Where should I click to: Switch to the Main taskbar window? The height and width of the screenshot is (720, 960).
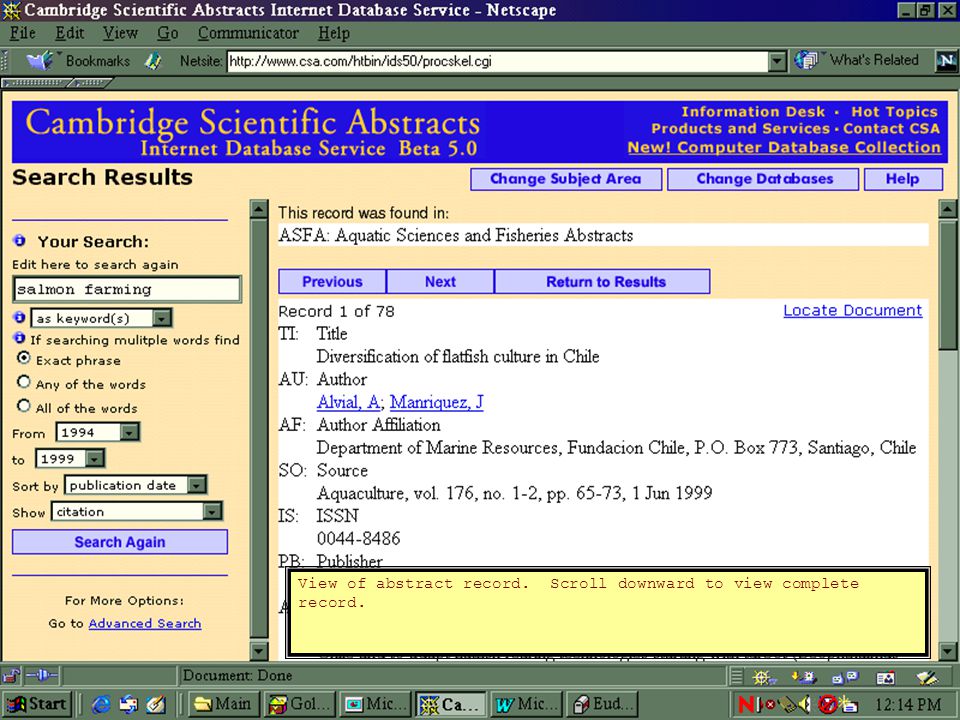pos(223,705)
